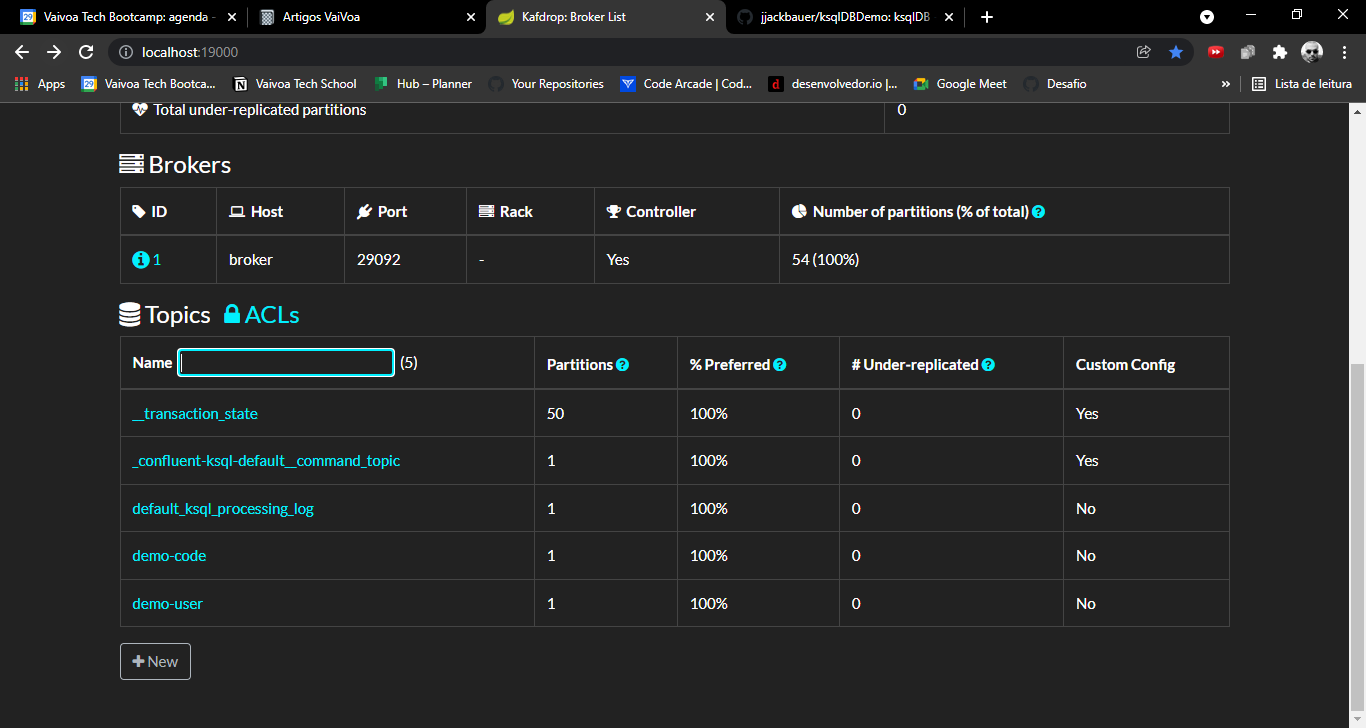The height and width of the screenshot is (728, 1366).
Task: Open the Chrome profile avatar
Action: pyautogui.click(x=1312, y=52)
